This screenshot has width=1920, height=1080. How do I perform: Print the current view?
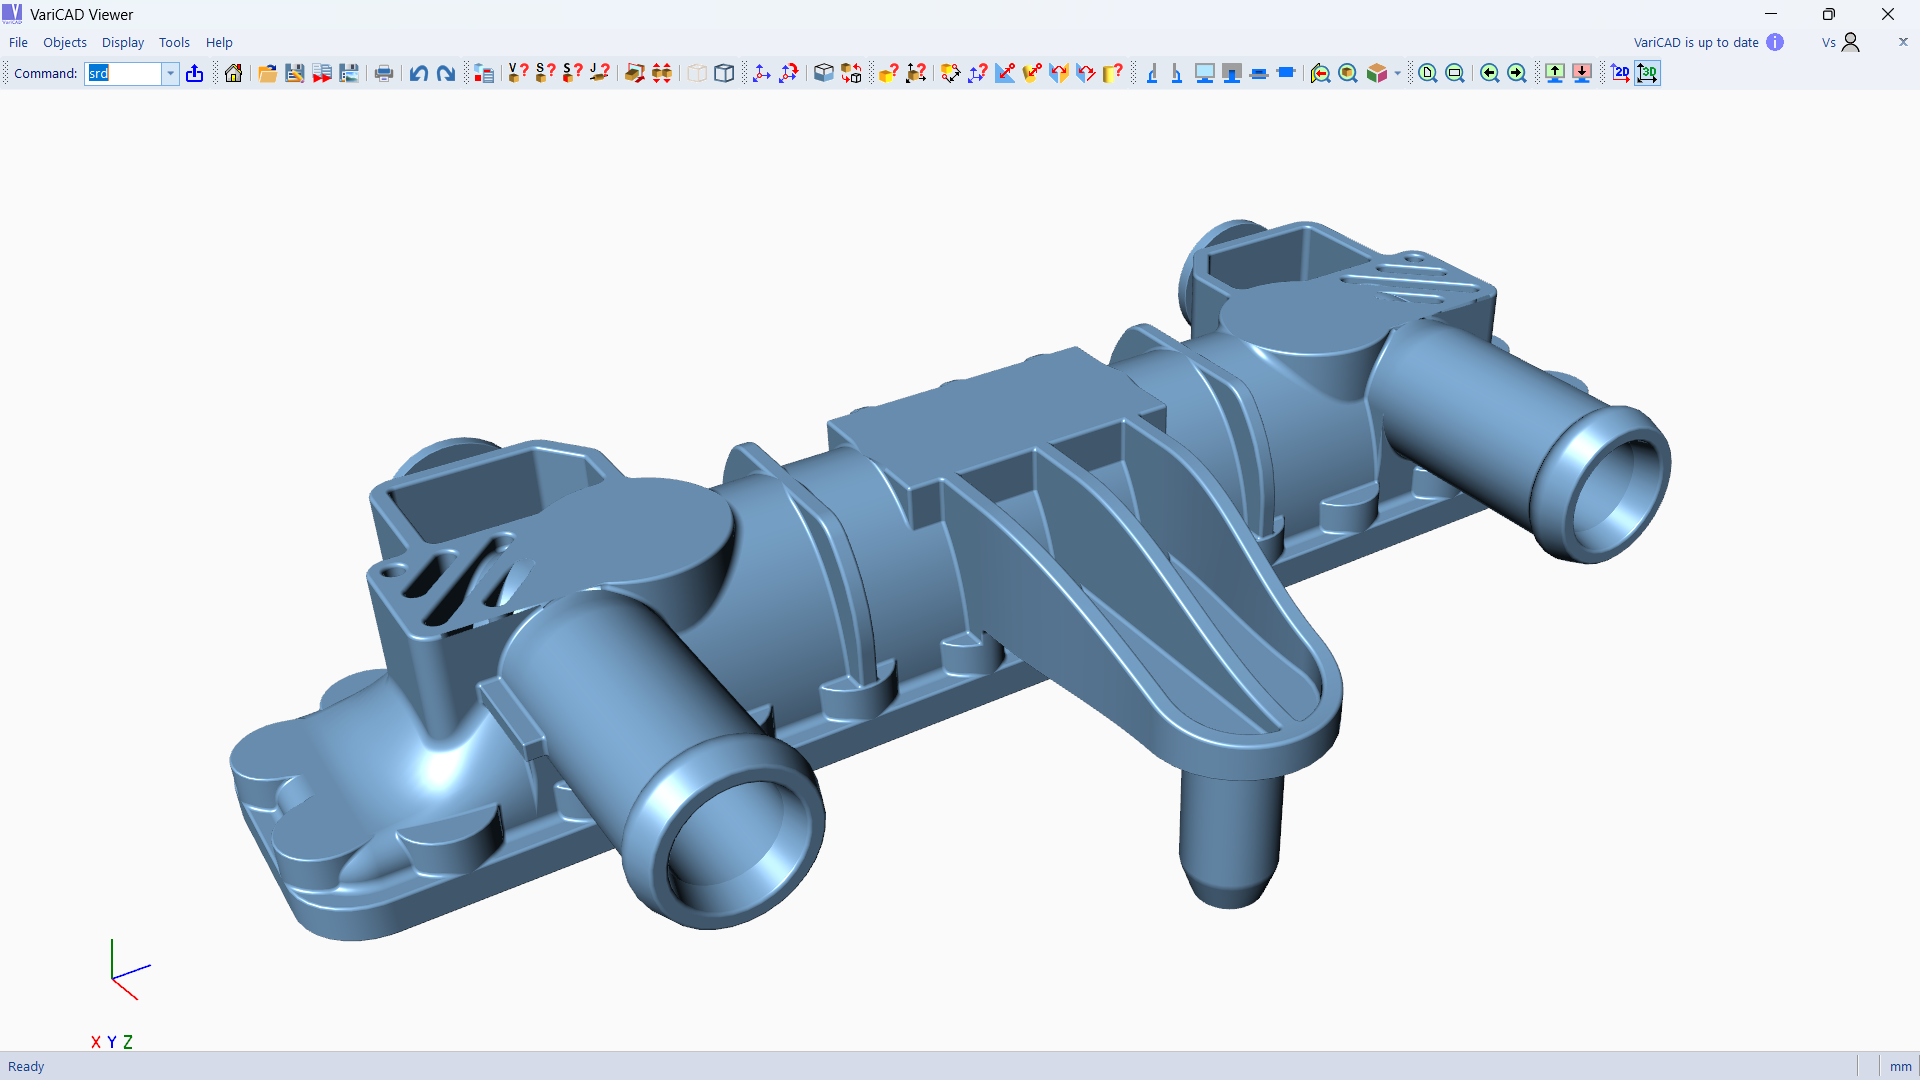(x=384, y=73)
